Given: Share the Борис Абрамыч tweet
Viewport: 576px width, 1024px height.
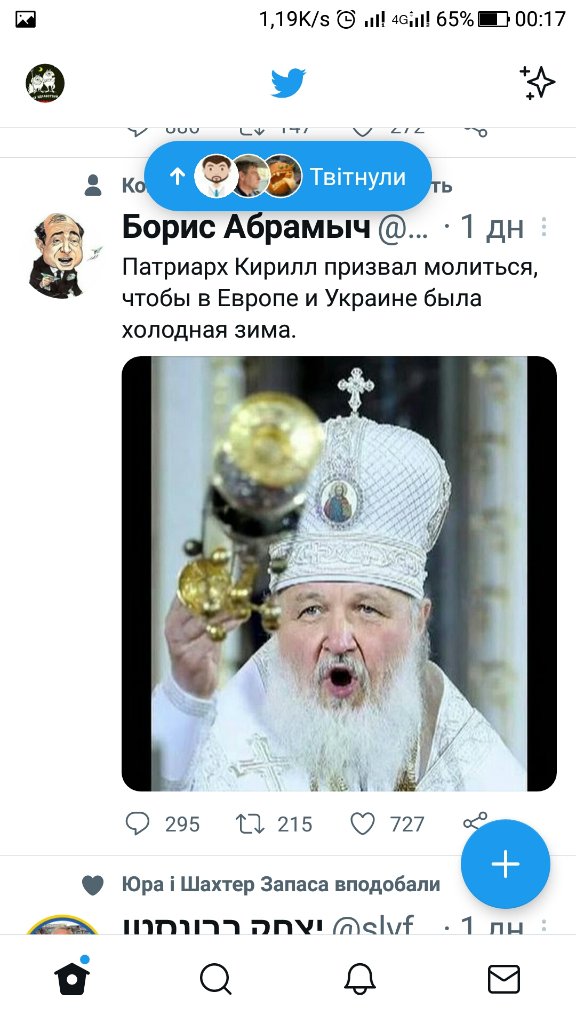Looking at the screenshot, I should click(475, 822).
